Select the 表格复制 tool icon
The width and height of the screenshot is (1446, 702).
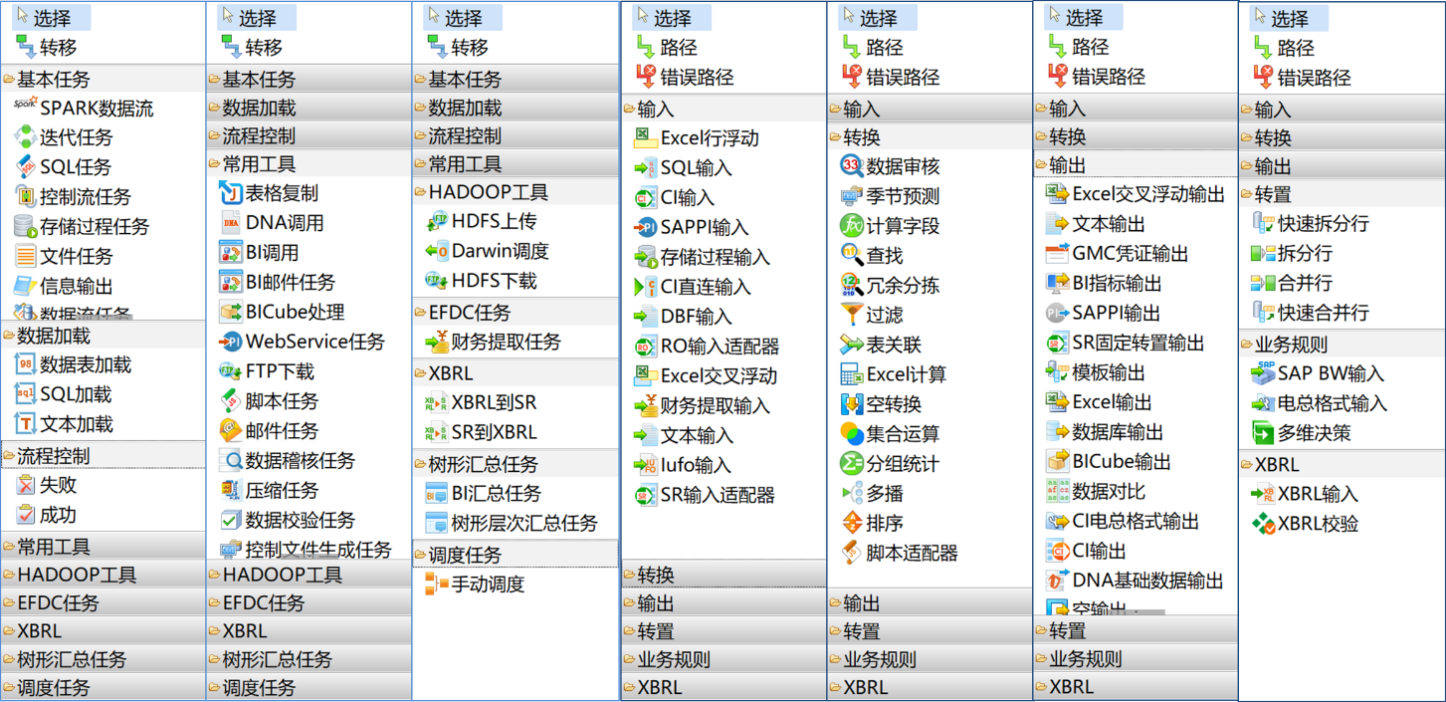point(231,193)
